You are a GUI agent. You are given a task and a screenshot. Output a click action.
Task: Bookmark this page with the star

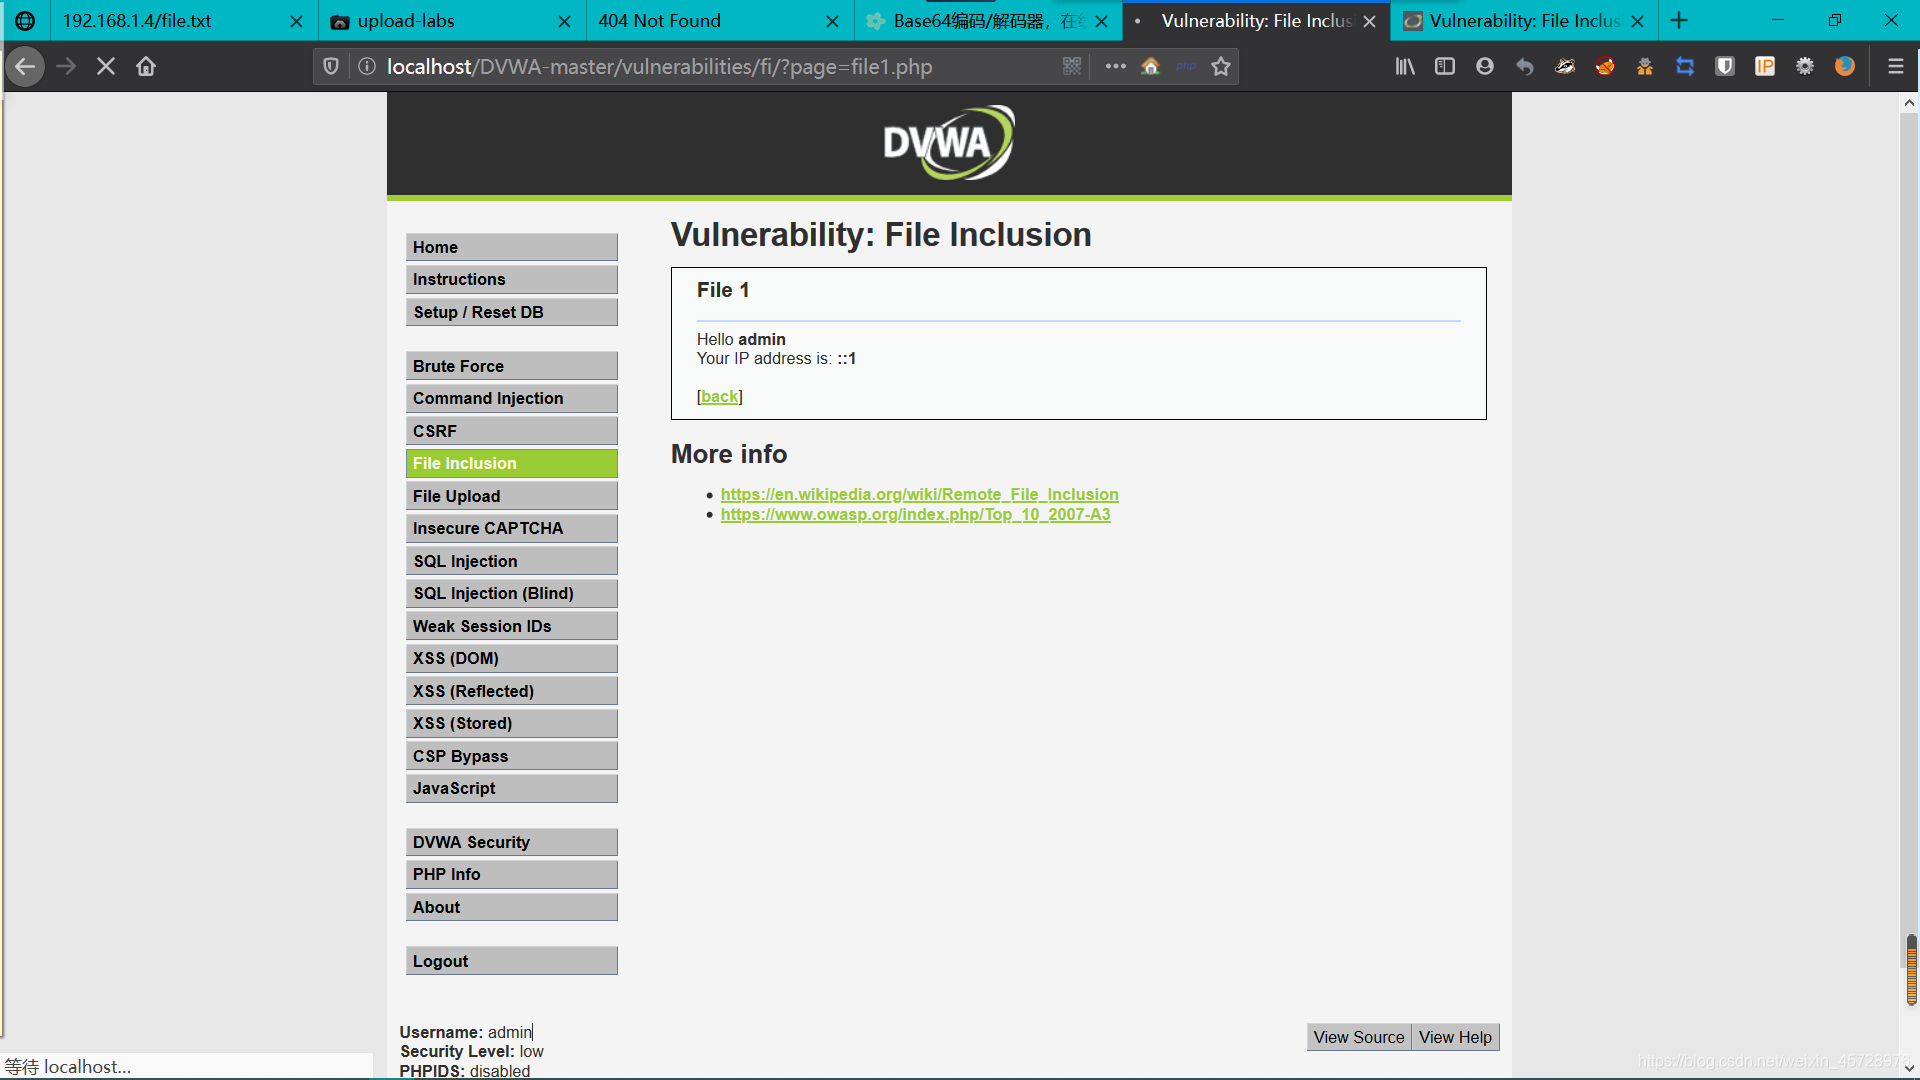click(1221, 66)
